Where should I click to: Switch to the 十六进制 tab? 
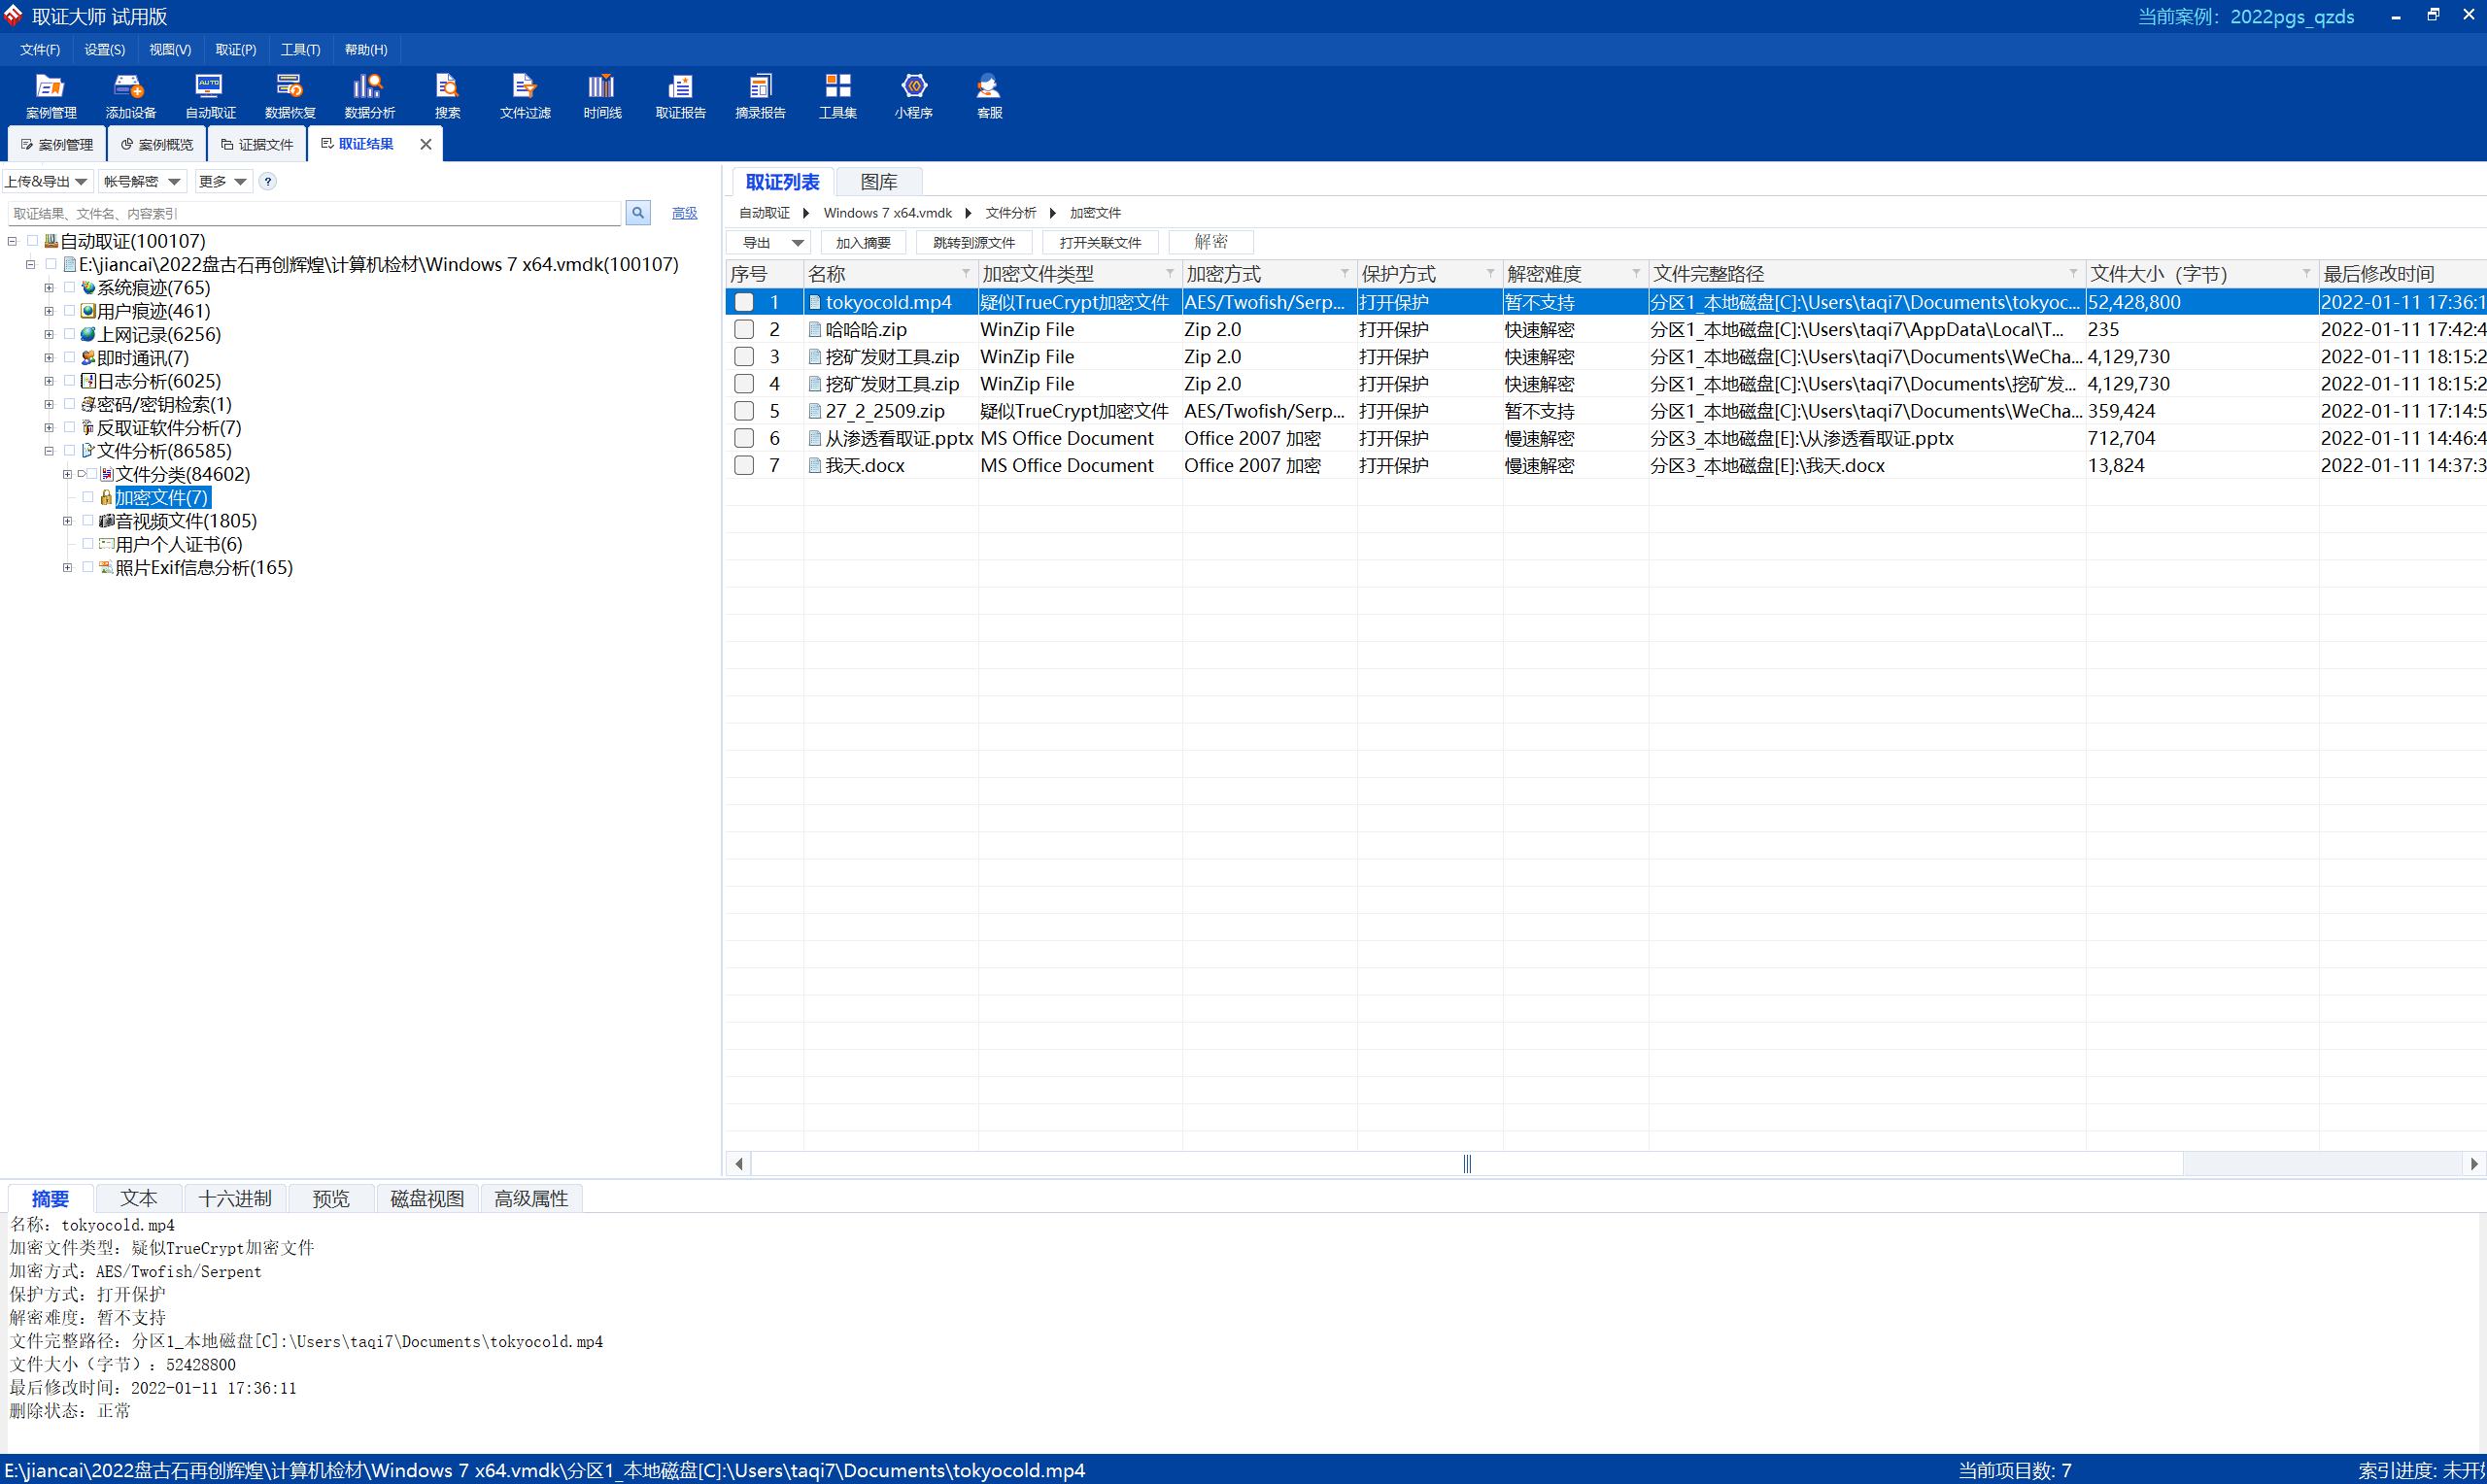tap(235, 1198)
